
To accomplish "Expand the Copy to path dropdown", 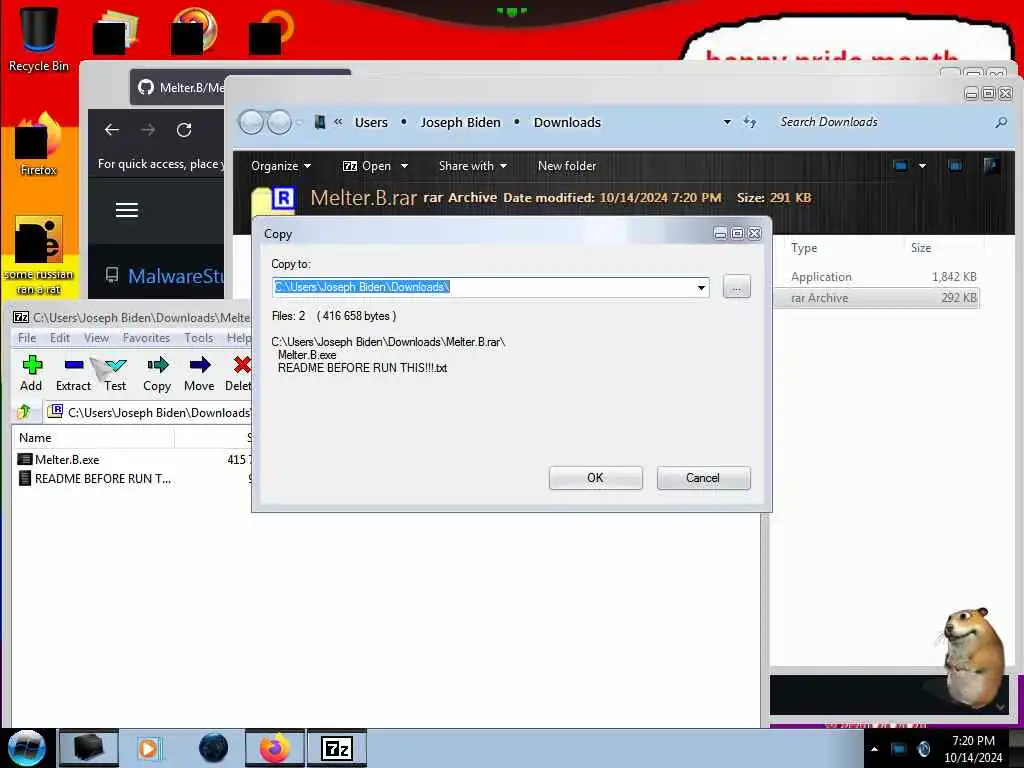I will coord(701,287).
